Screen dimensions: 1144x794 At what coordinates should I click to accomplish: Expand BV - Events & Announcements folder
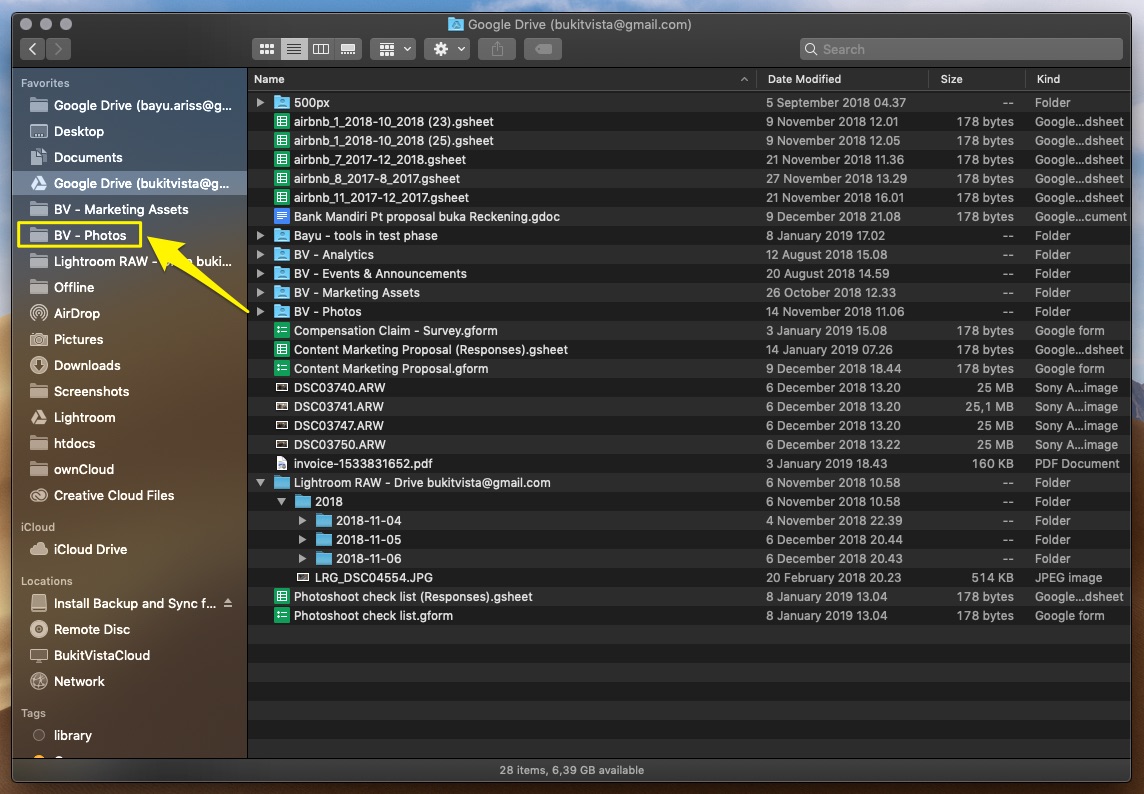pos(260,274)
